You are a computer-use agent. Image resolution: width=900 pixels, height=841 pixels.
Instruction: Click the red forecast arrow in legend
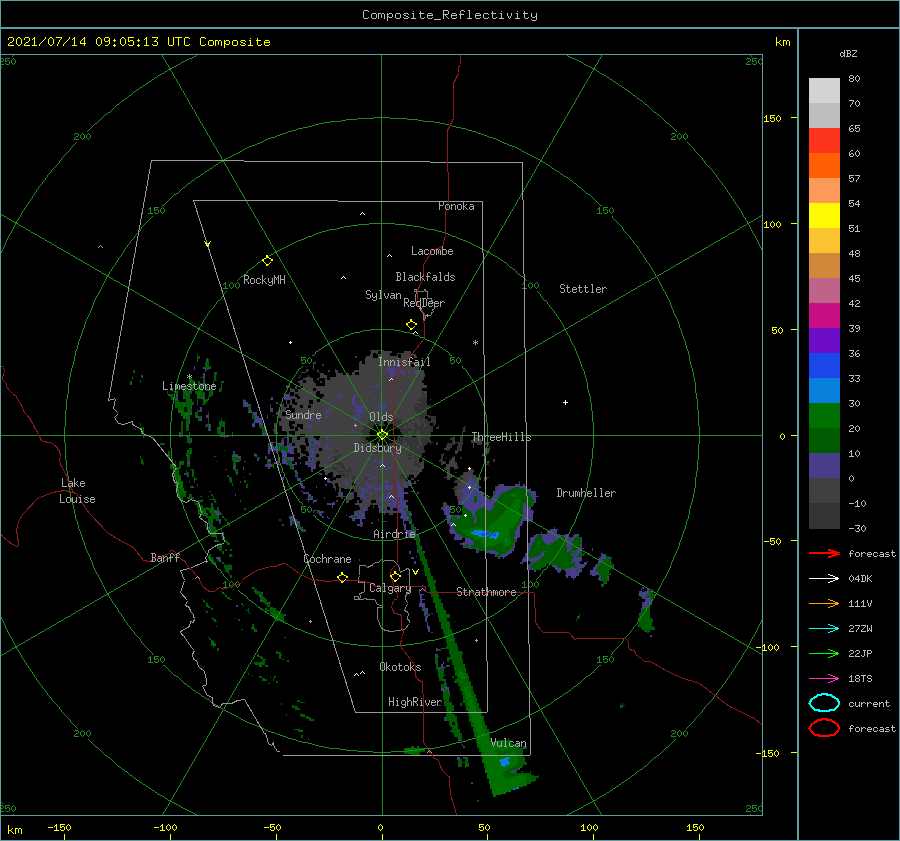(x=824, y=553)
